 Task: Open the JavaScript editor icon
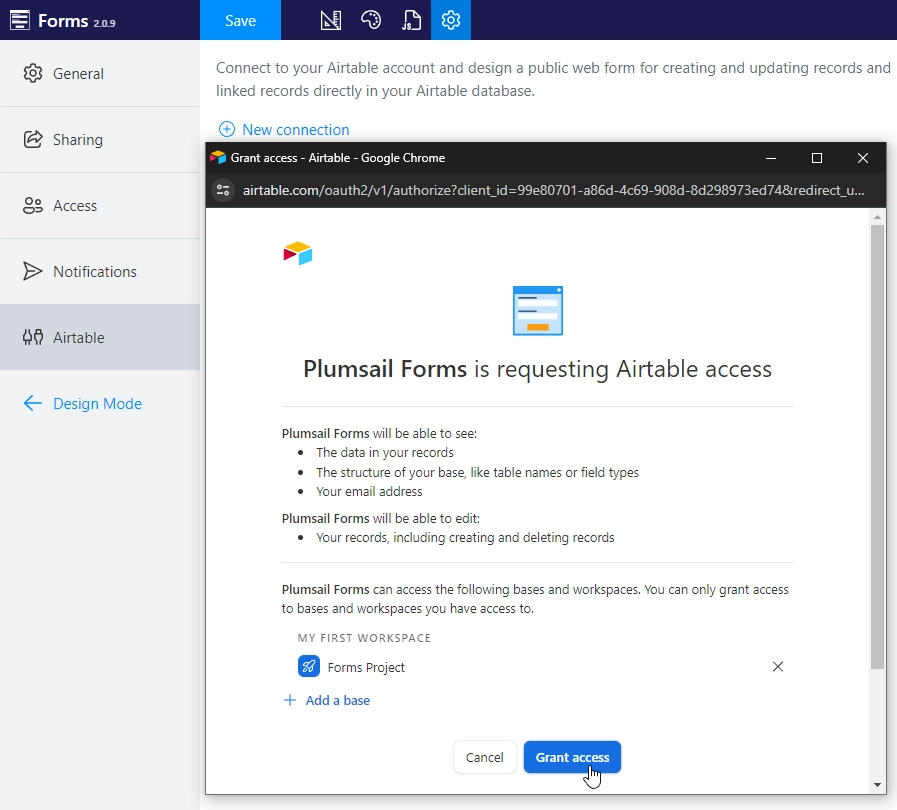411,20
